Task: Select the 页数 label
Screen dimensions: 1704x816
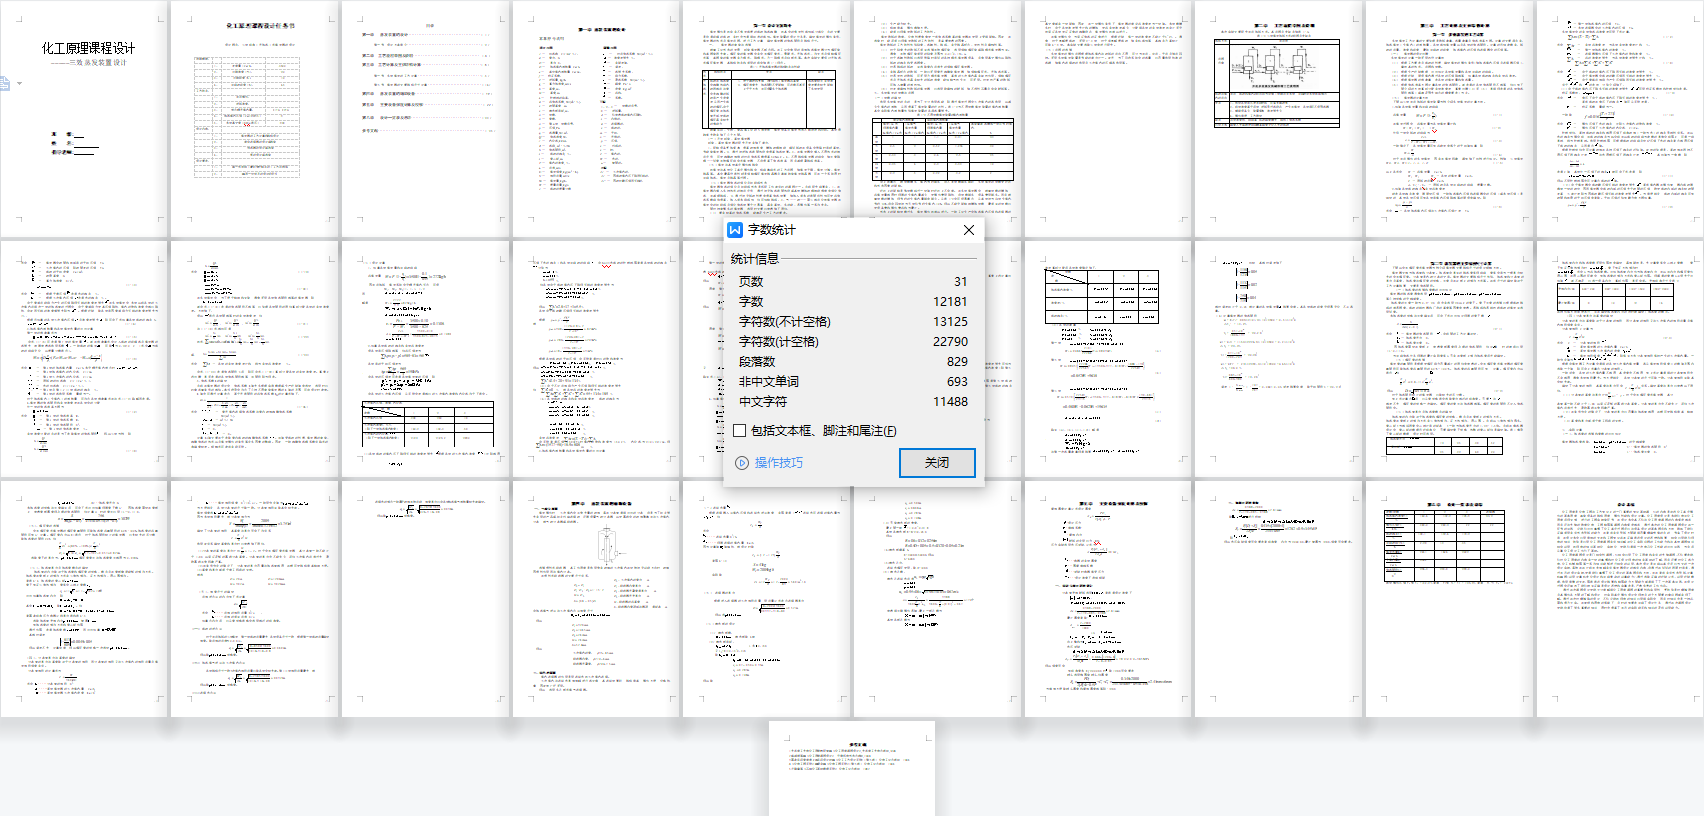Action: coord(751,282)
